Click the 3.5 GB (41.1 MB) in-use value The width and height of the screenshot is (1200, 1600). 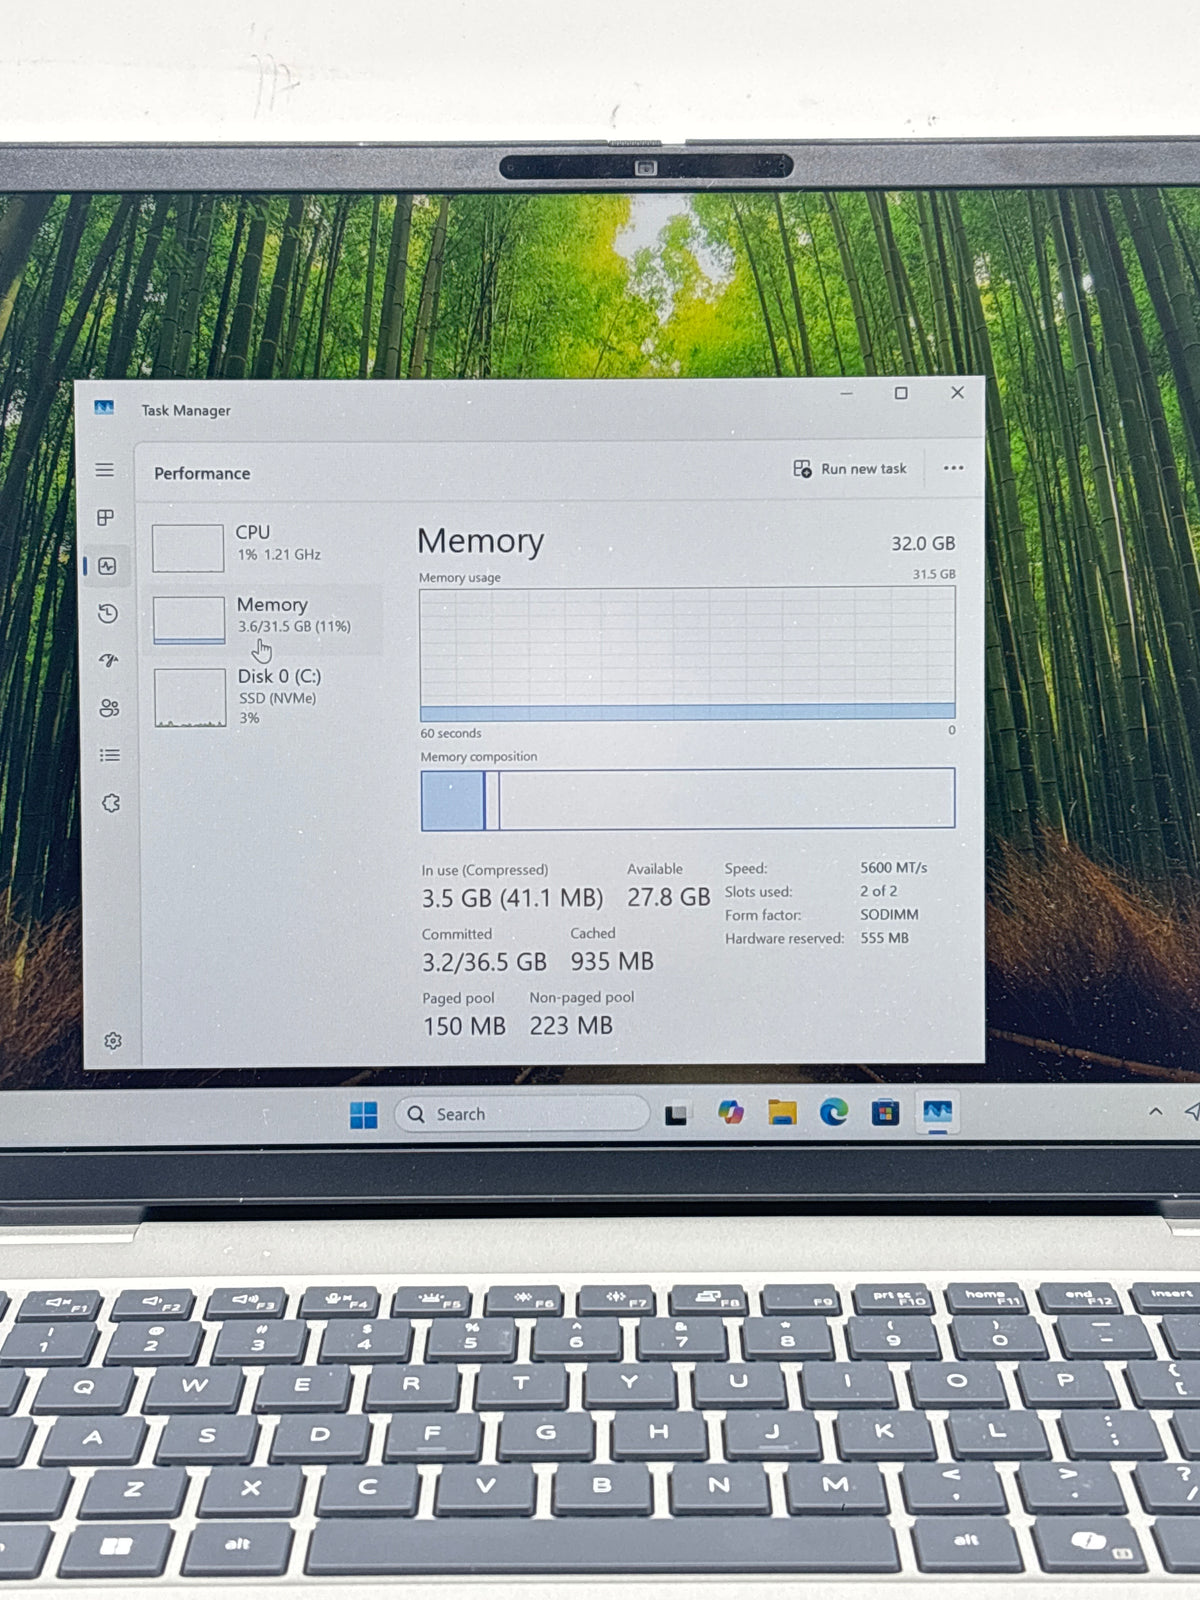tap(512, 898)
